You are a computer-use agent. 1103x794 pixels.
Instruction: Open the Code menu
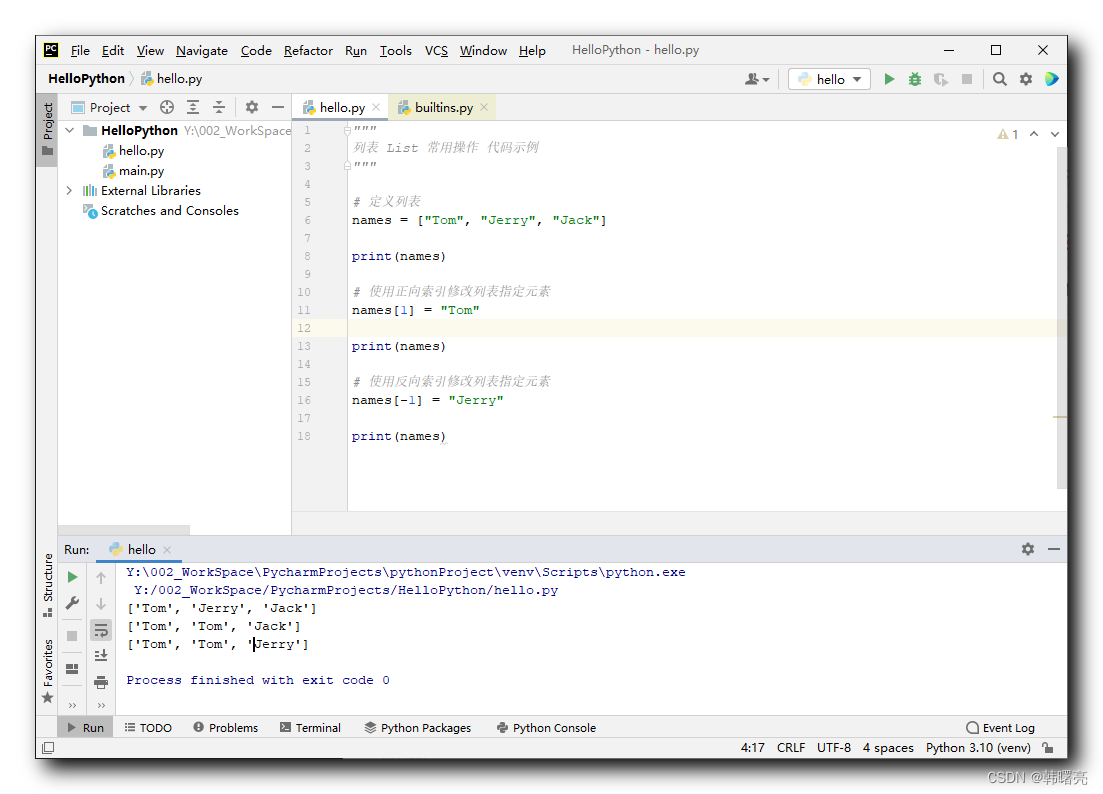click(x=256, y=50)
